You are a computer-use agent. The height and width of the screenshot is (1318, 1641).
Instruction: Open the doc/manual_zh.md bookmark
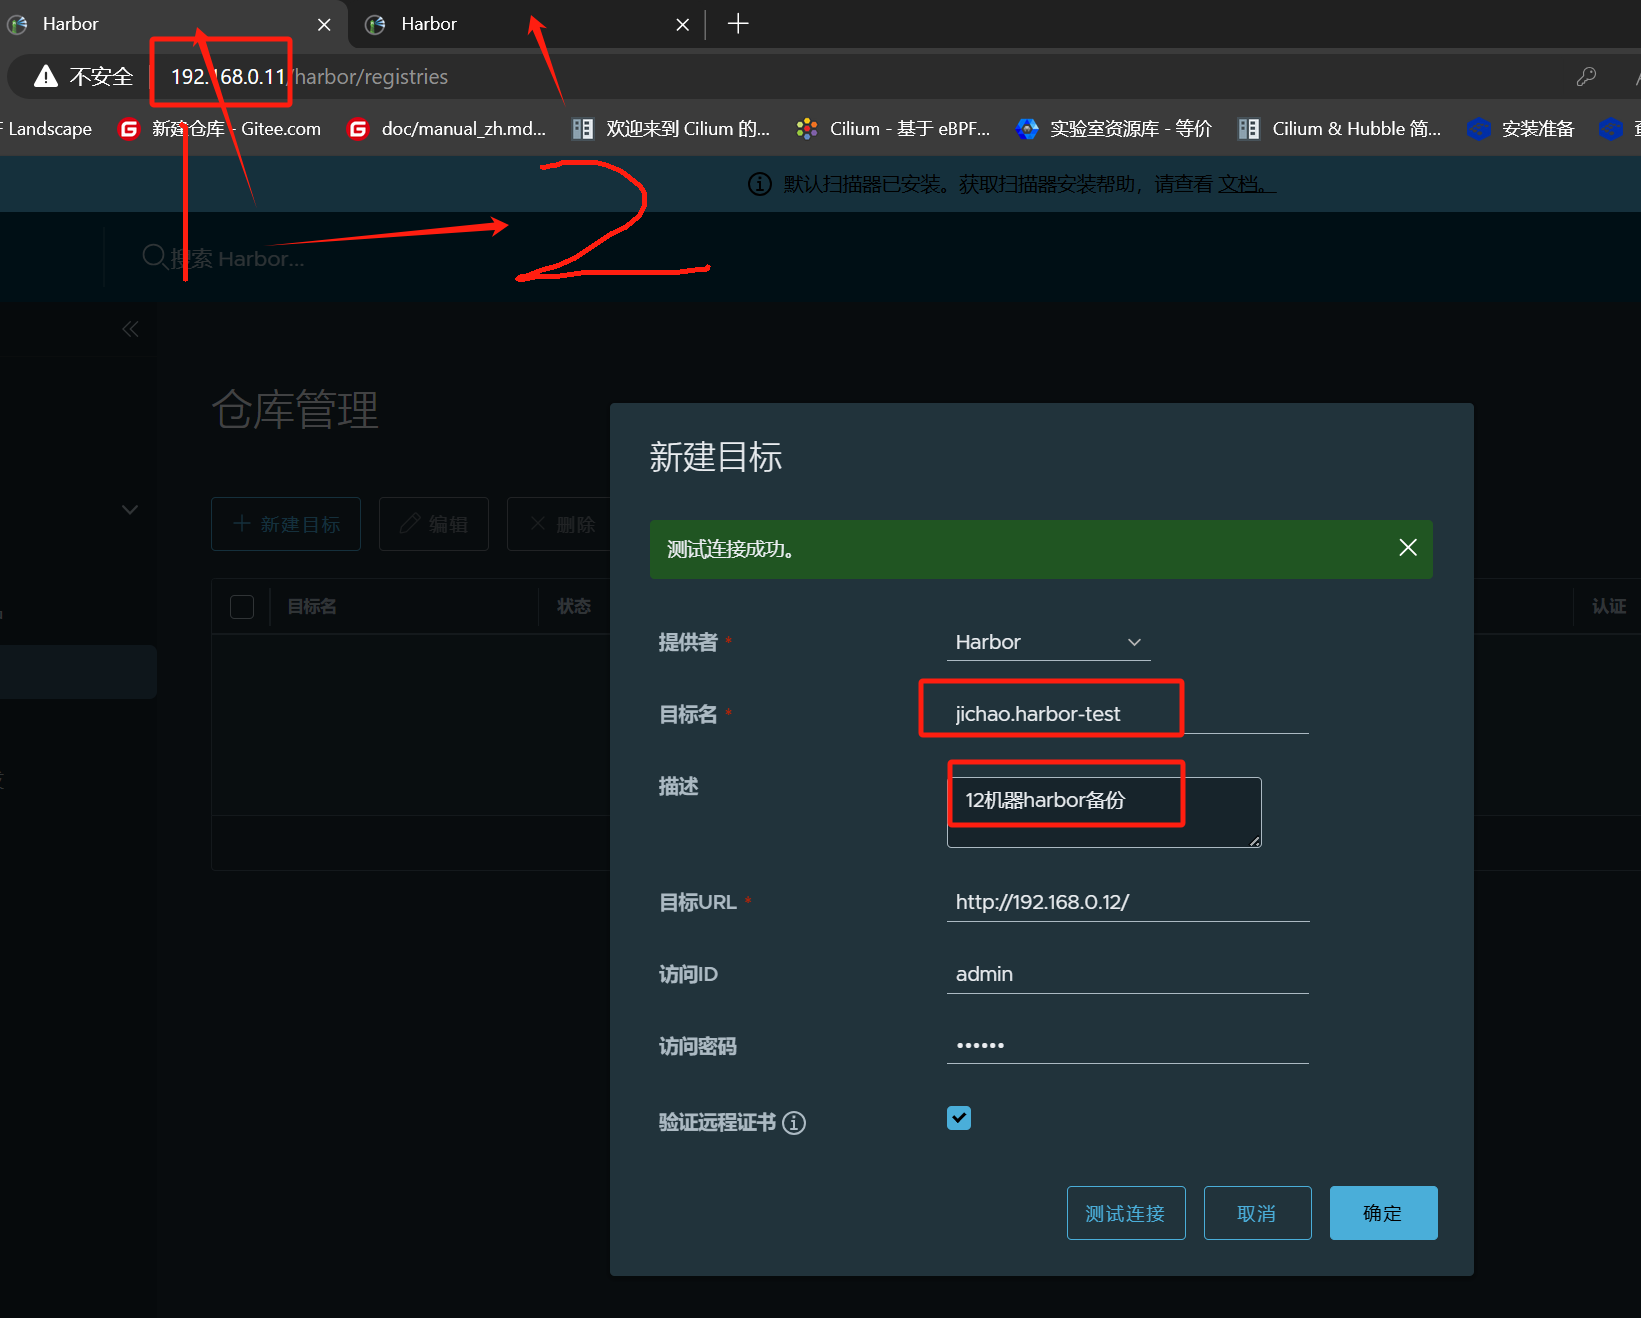(446, 129)
